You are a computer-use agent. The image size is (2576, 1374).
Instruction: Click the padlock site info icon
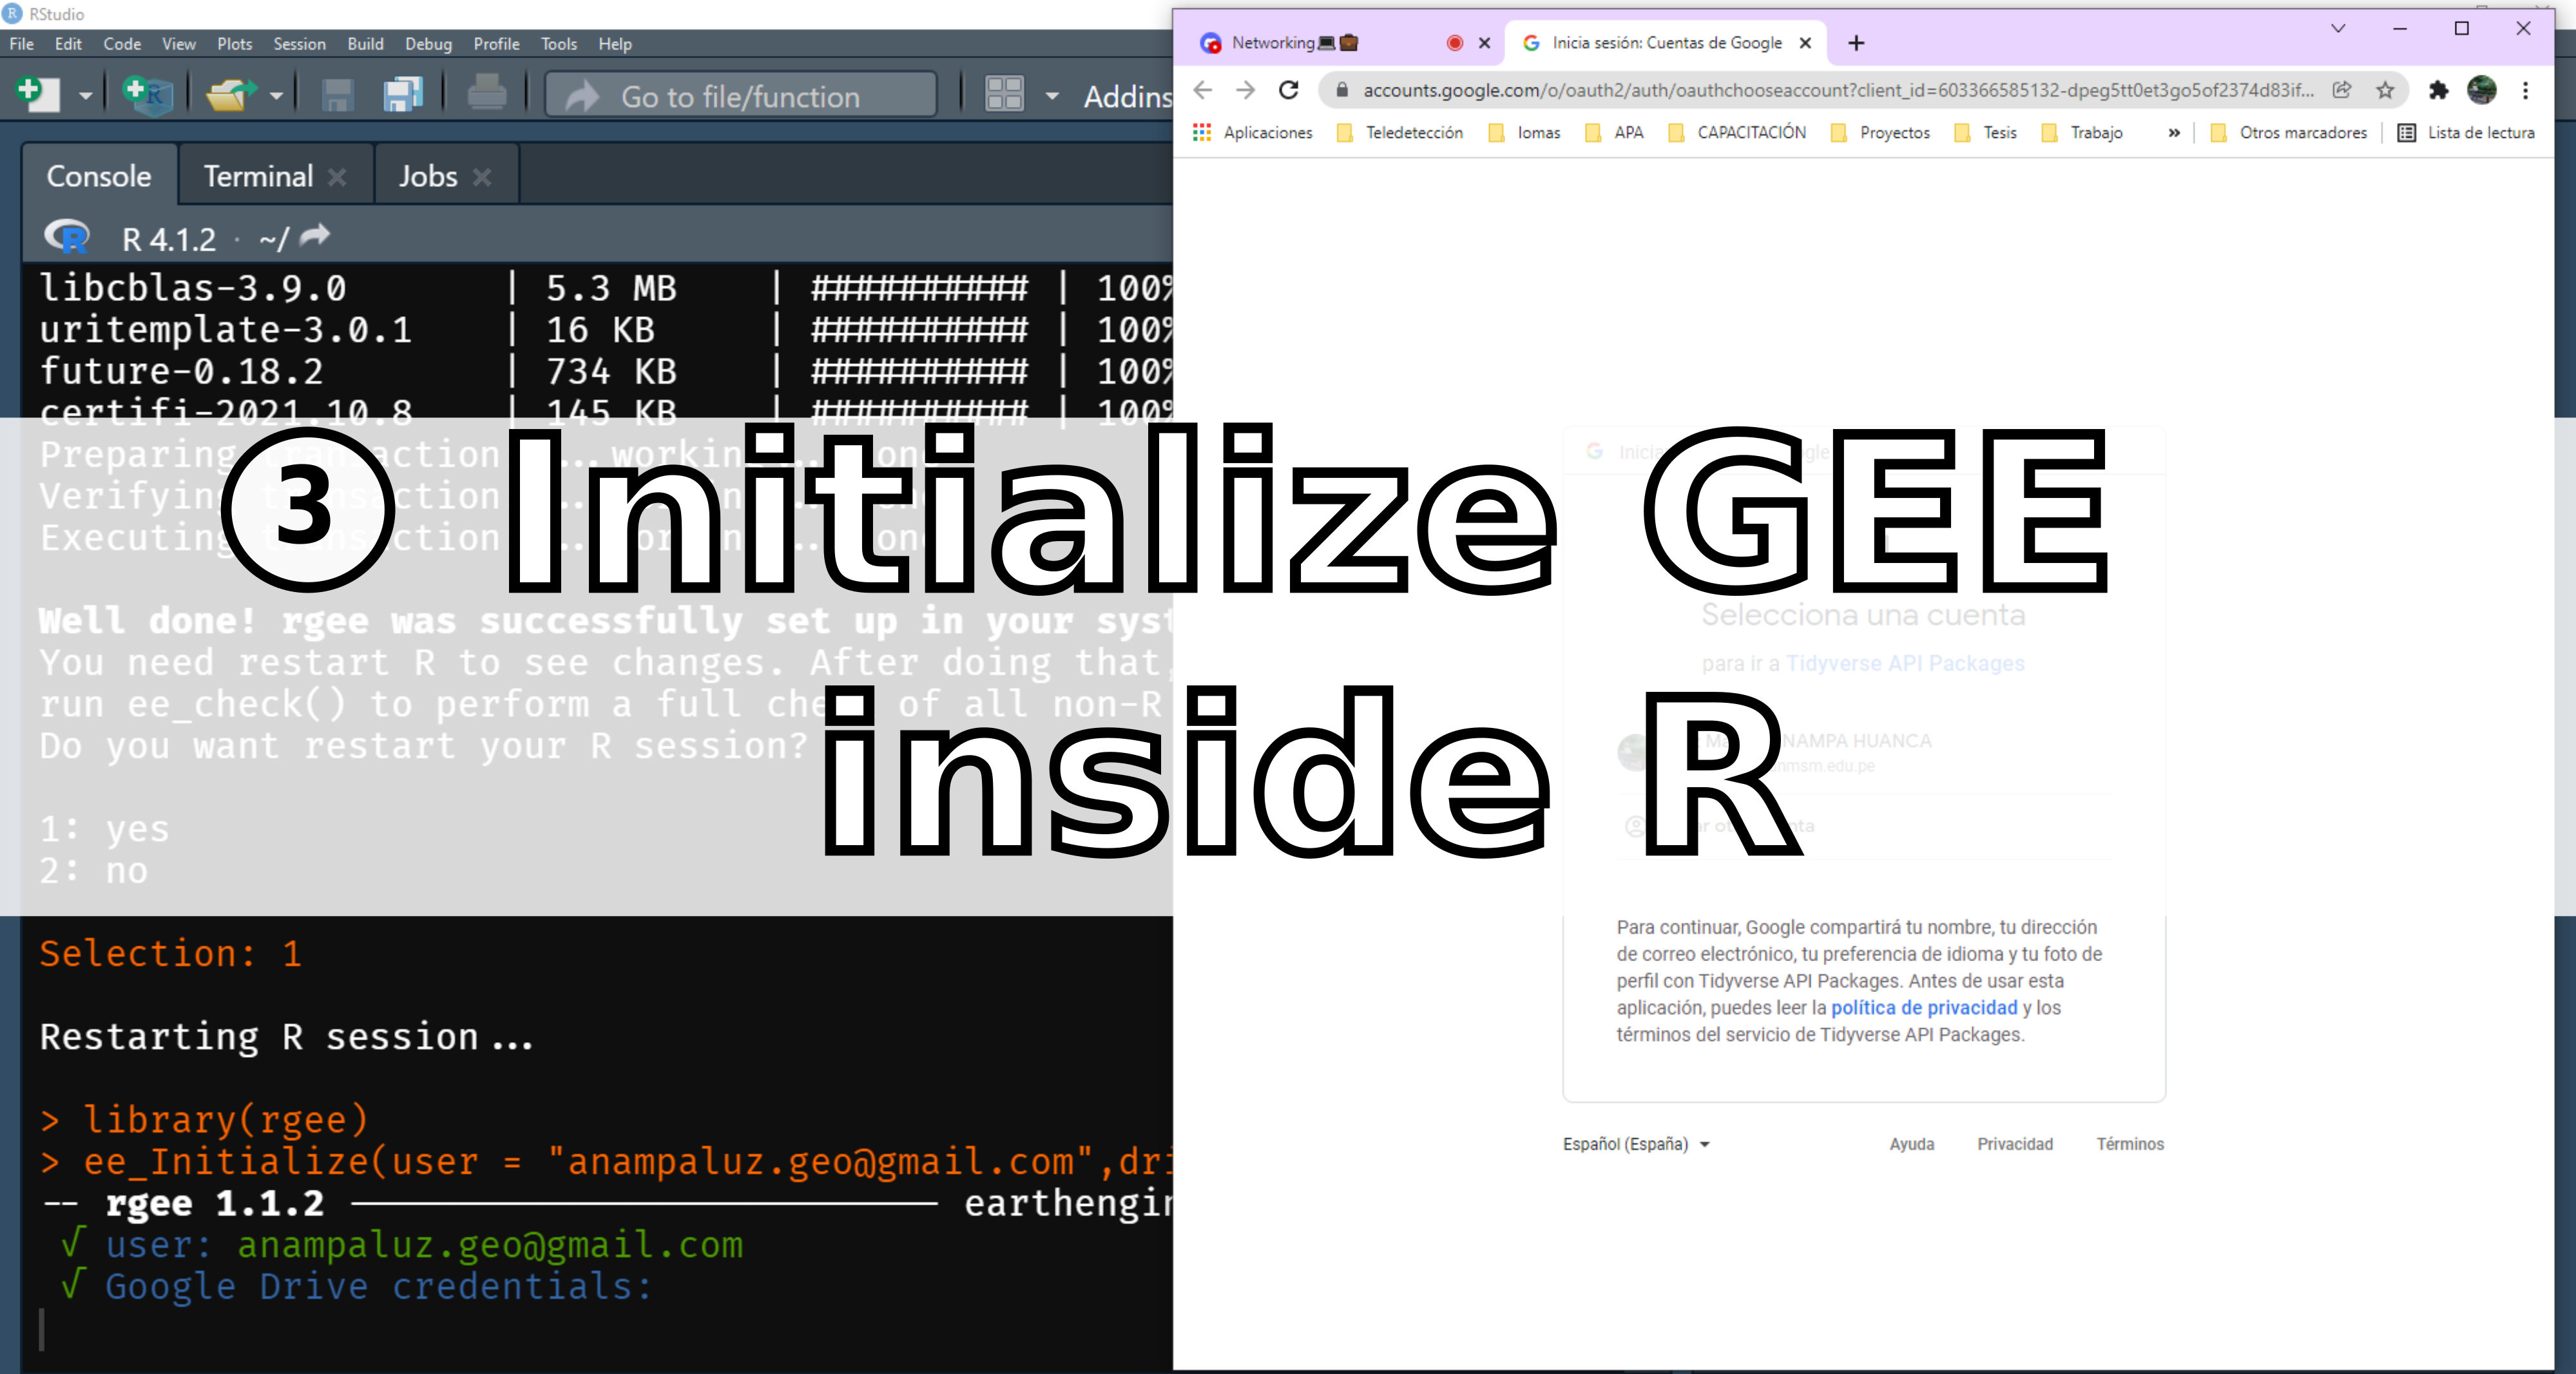pos(1343,90)
